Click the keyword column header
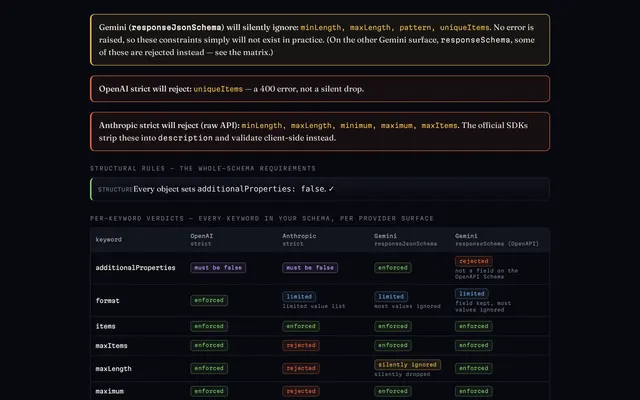 click(x=109, y=240)
